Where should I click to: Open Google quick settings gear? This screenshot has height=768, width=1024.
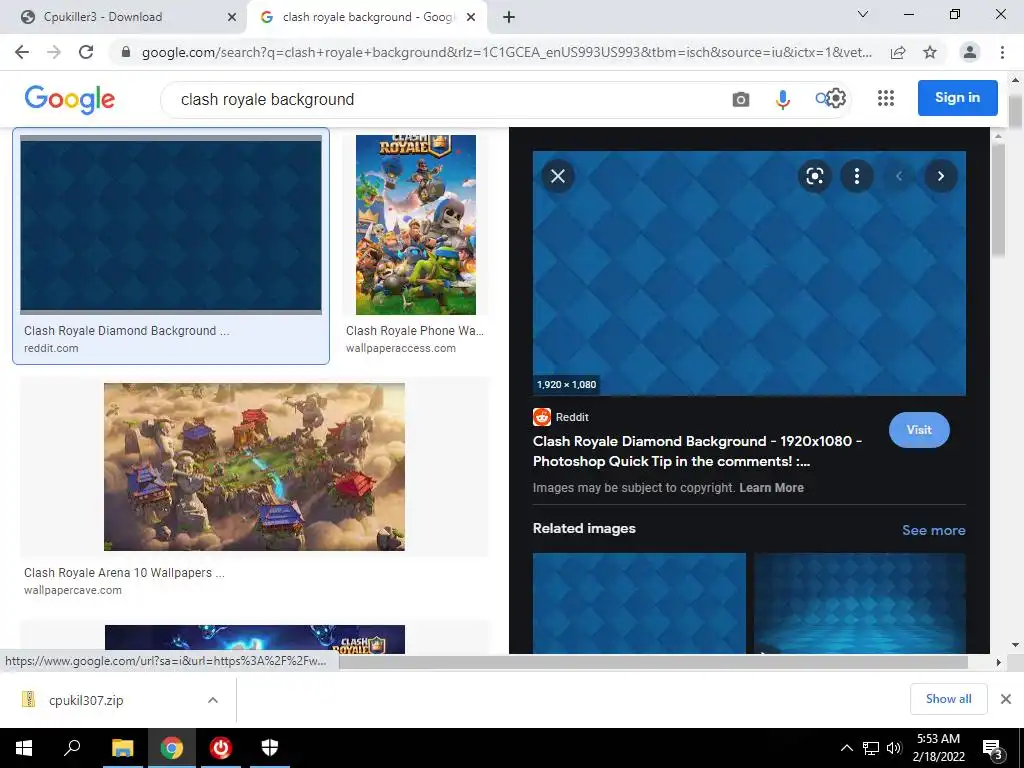tap(836, 98)
